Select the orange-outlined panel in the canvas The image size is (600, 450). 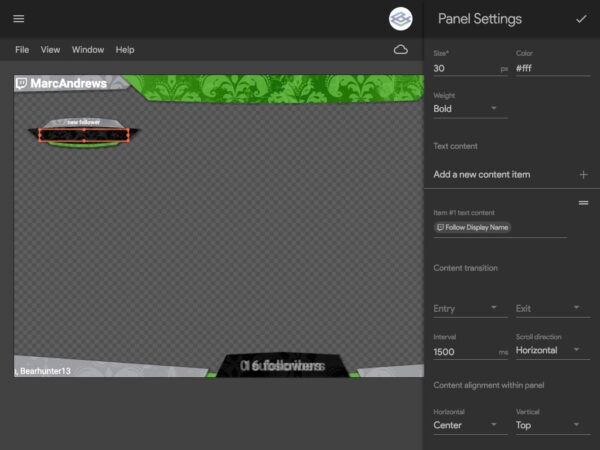point(84,135)
